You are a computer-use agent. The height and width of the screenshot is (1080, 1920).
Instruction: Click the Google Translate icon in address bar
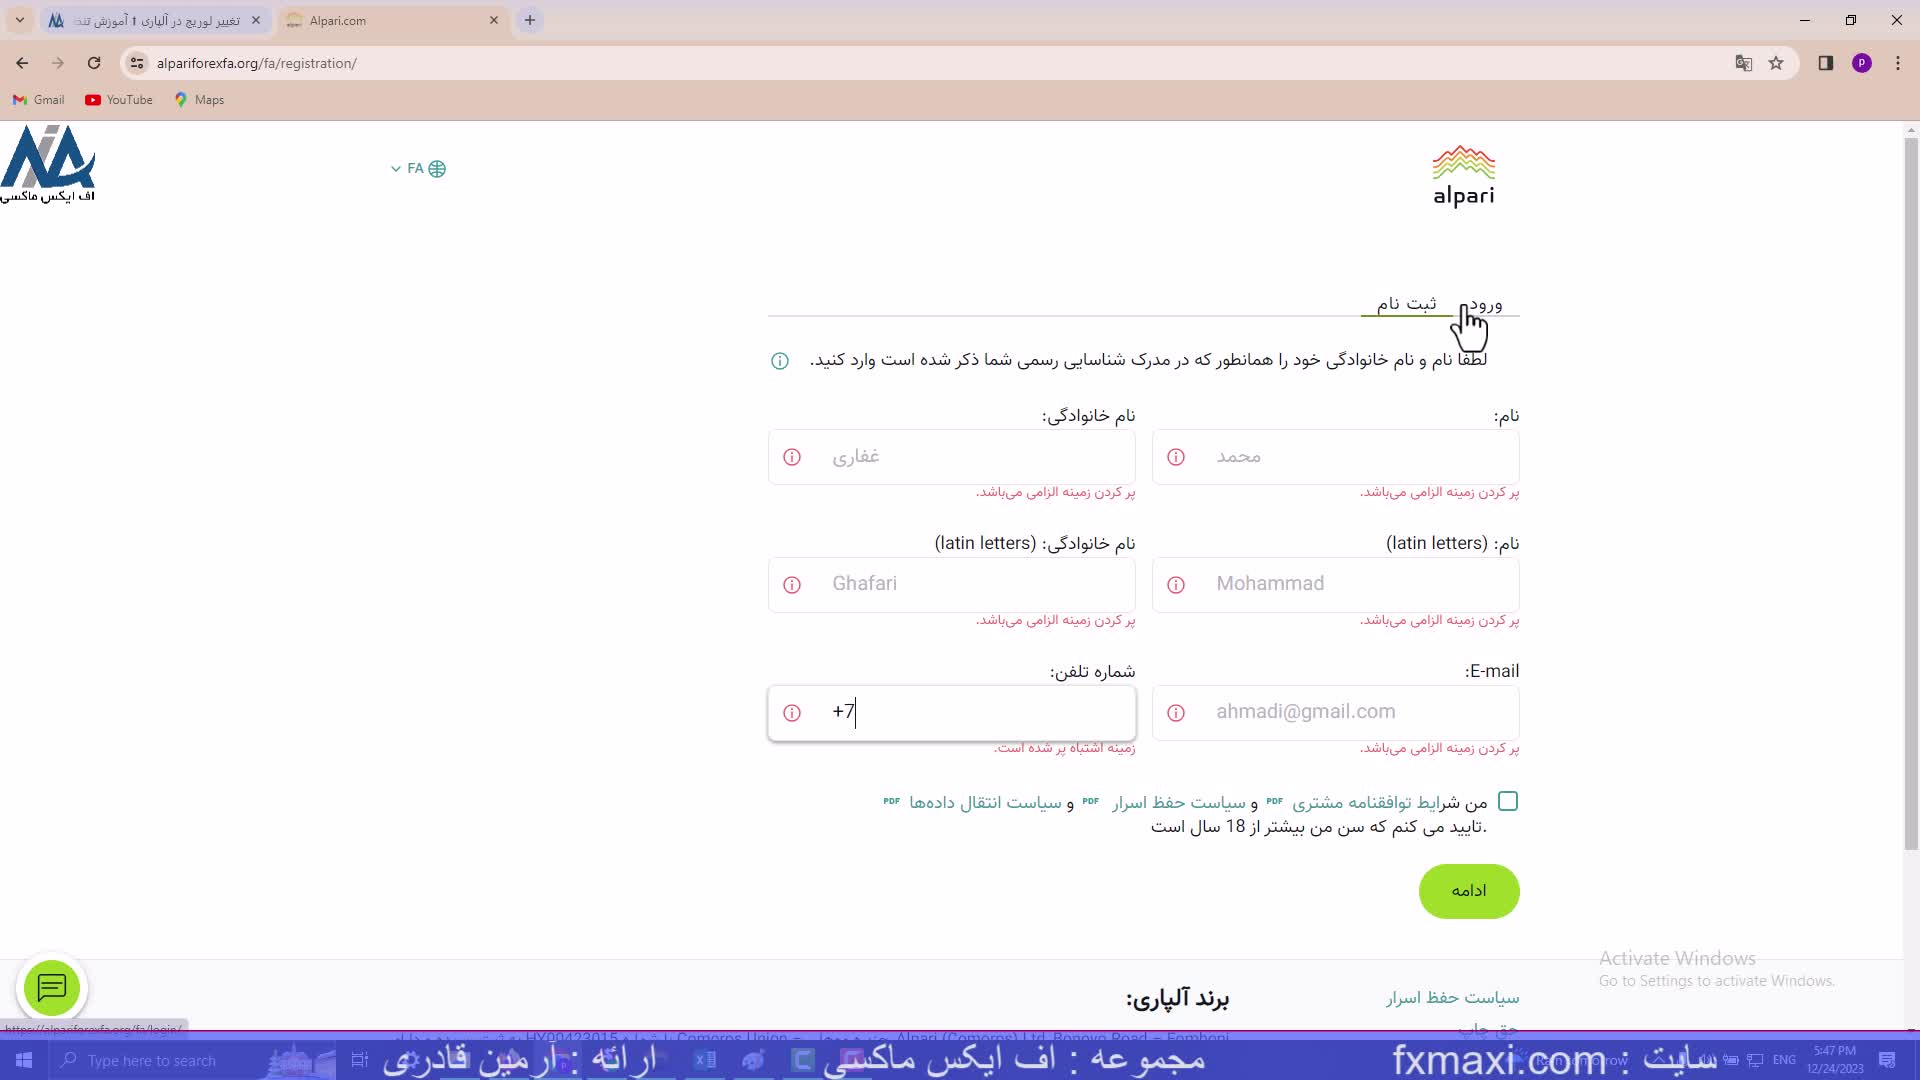pyautogui.click(x=1743, y=63)
